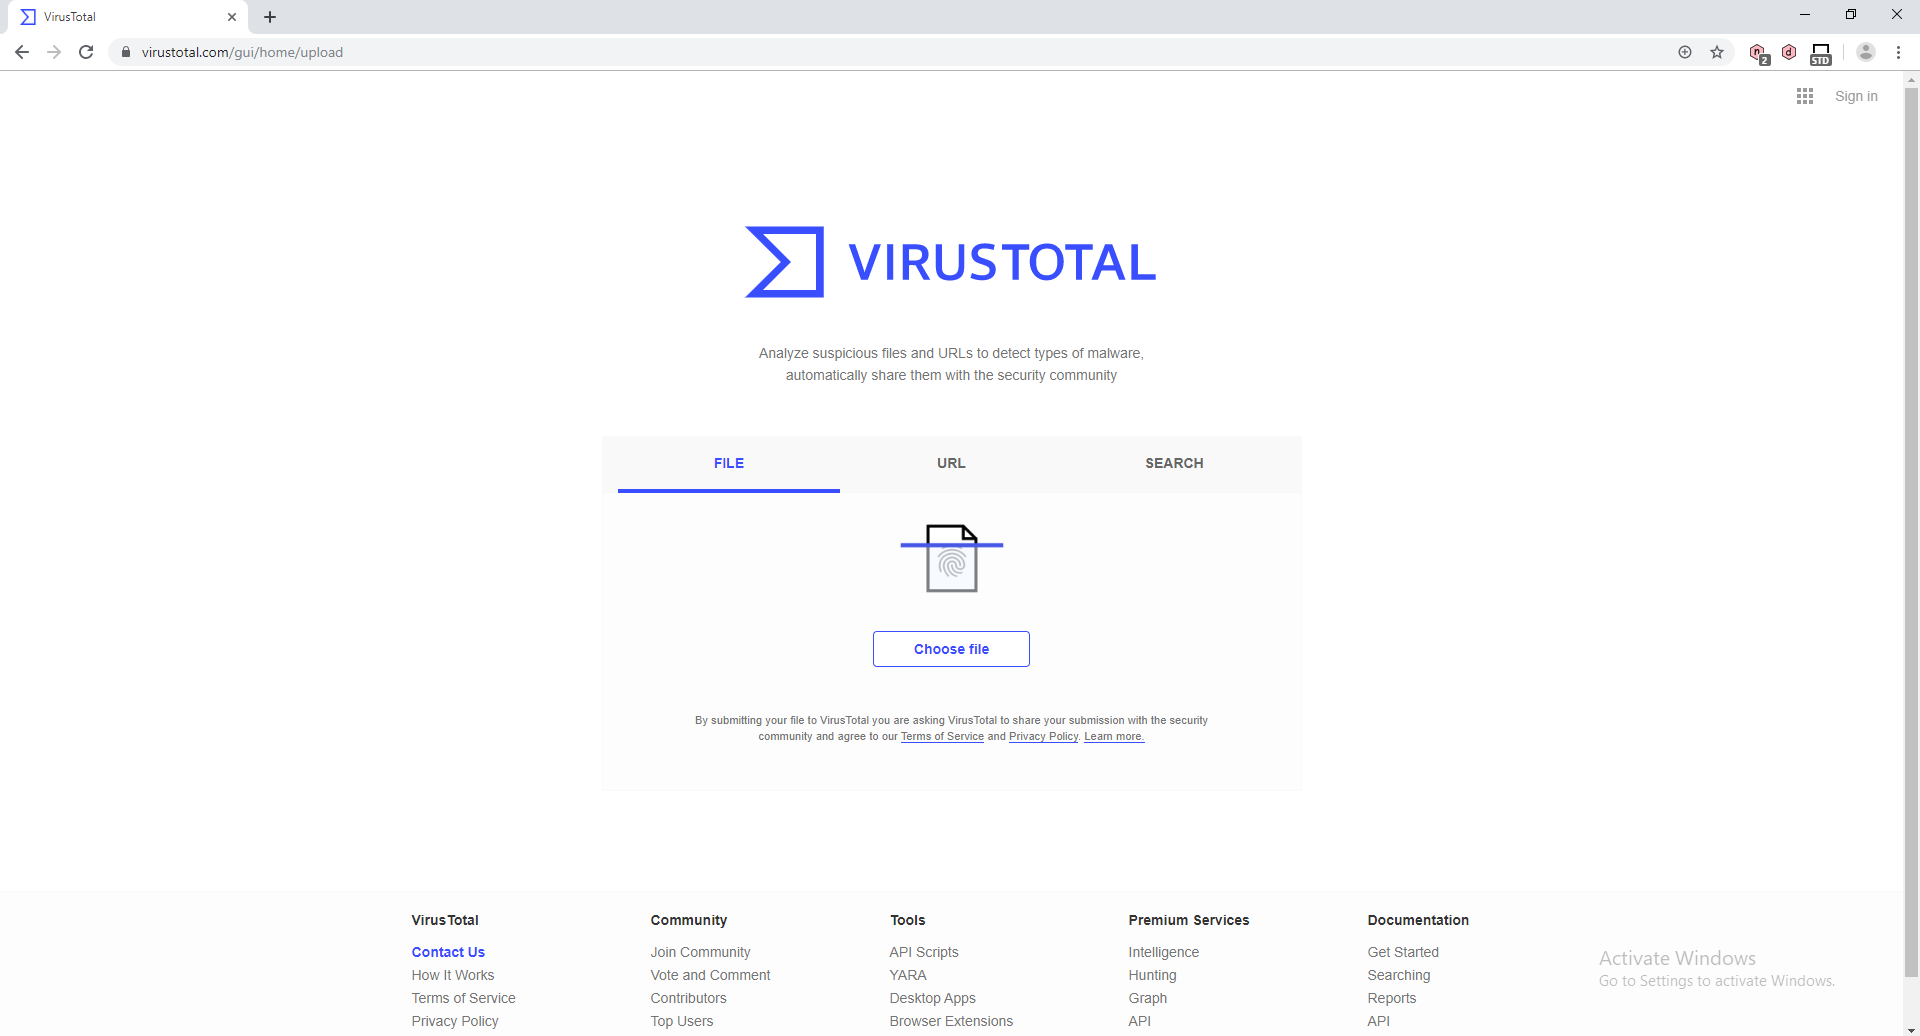
Task: Open Intelligence under Premium Services
Action: pyautogui.click(x=1164, y=952)
